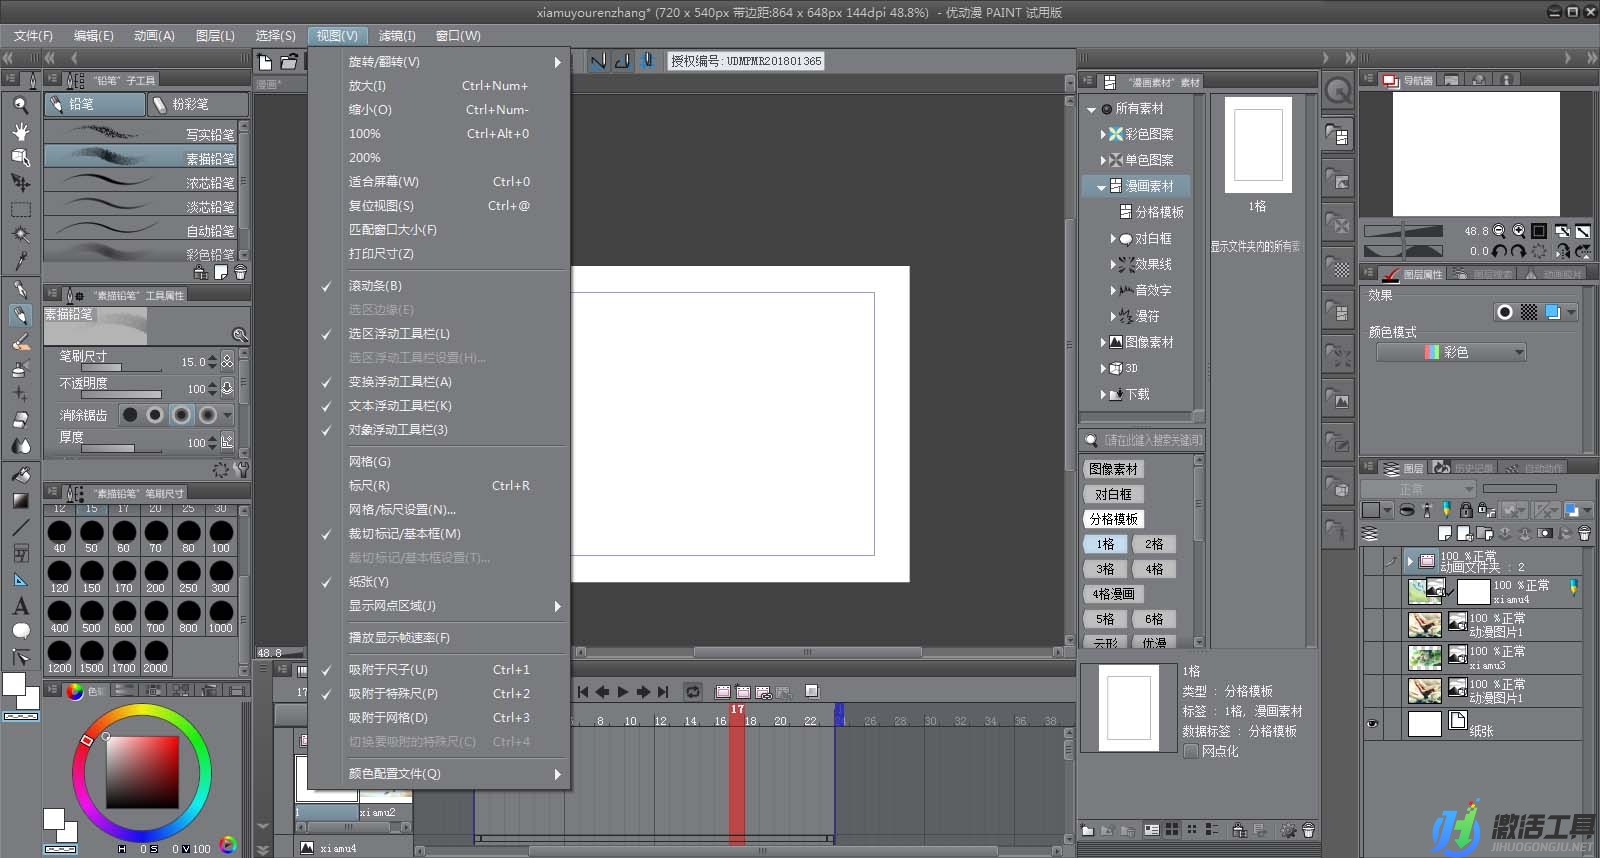The image size is (1601, 858).
Task: Adjust the 不透明度 opacity slider
Action: [x=121, y=394]
